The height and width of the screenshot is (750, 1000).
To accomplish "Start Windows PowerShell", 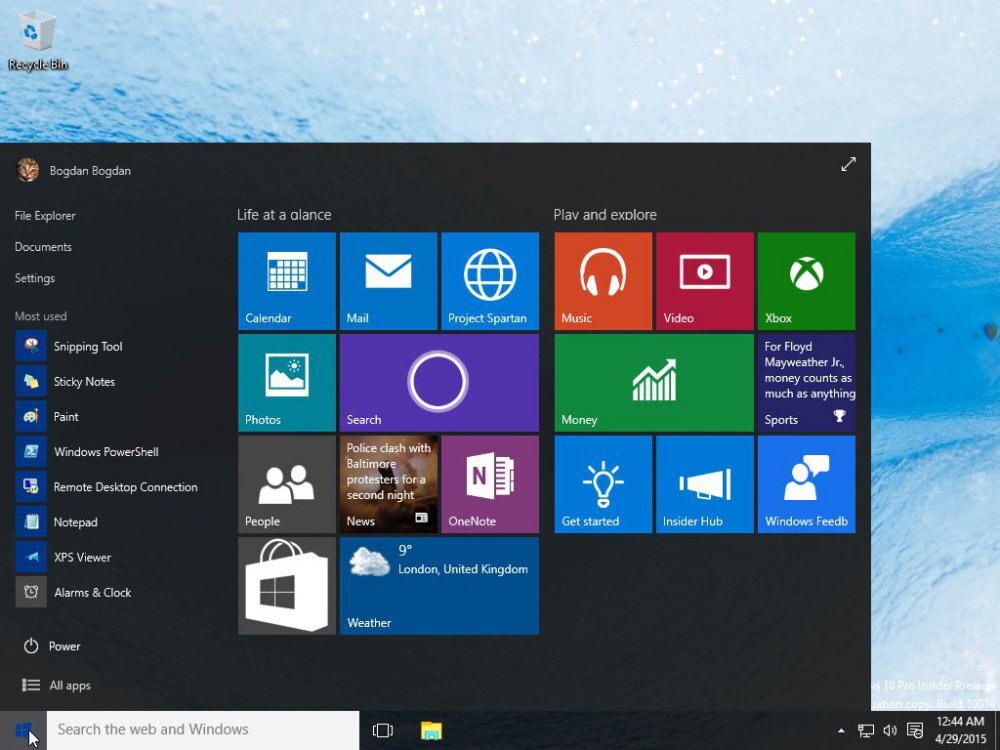I will point(105,451).
